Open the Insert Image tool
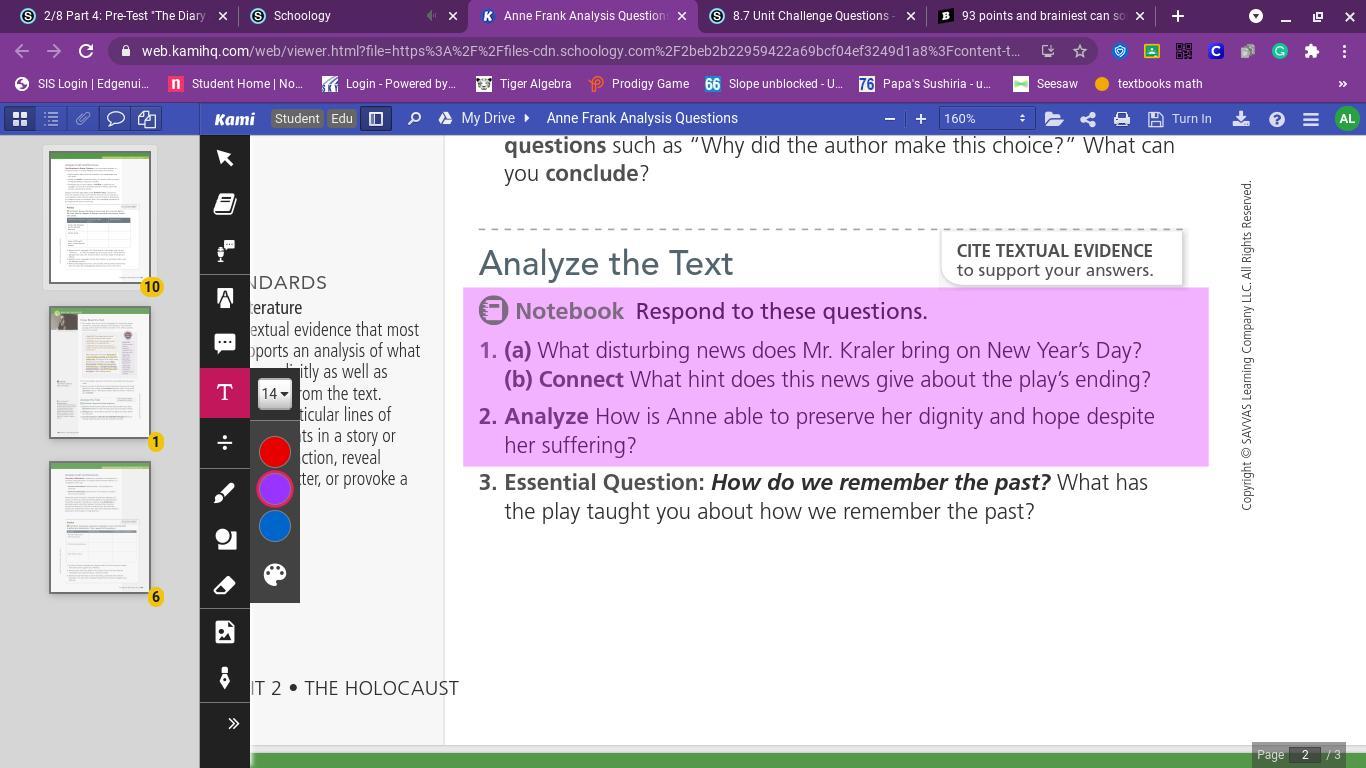Viewport: 1366px width, 768px height. (225, 632)
